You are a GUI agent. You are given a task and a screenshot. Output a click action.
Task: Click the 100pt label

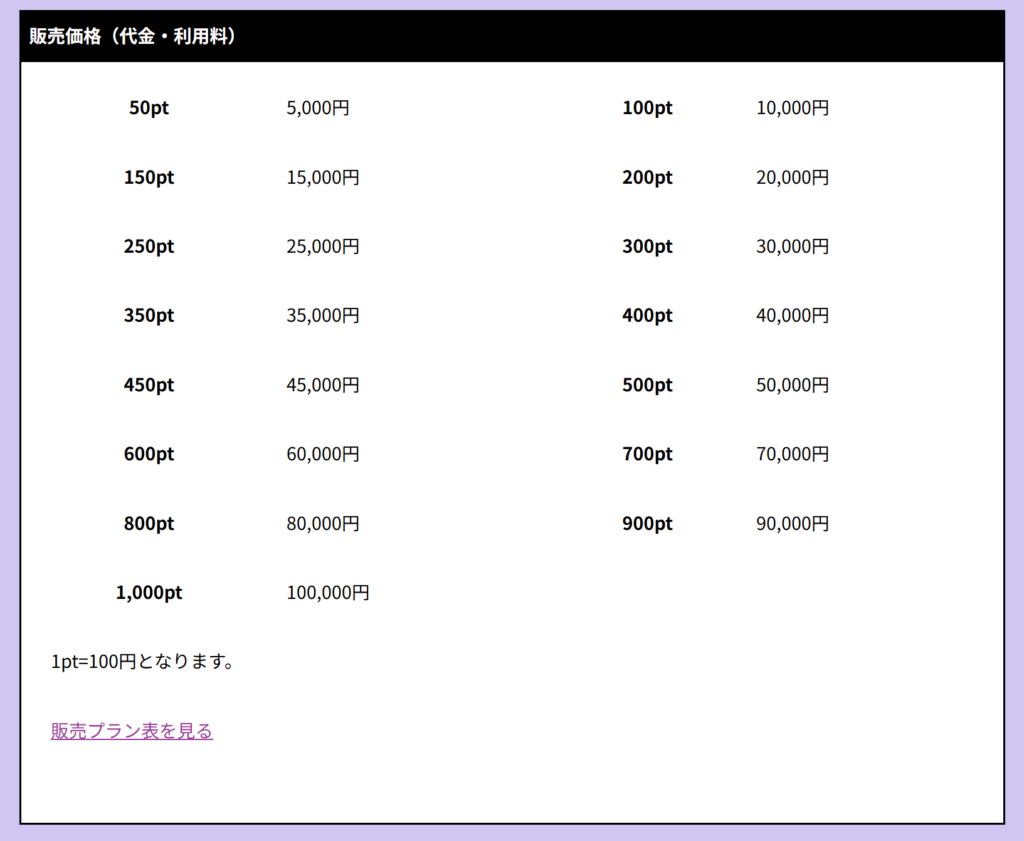coord(647,108)
